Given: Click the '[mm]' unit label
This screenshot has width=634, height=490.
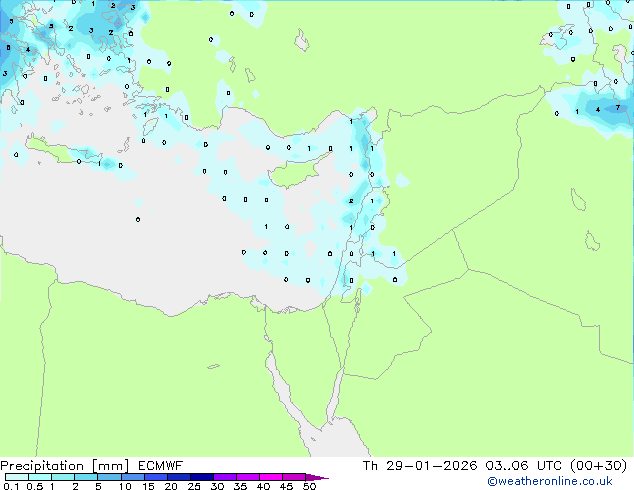Looking at the screenshot, I should click(x=111, y=466).
